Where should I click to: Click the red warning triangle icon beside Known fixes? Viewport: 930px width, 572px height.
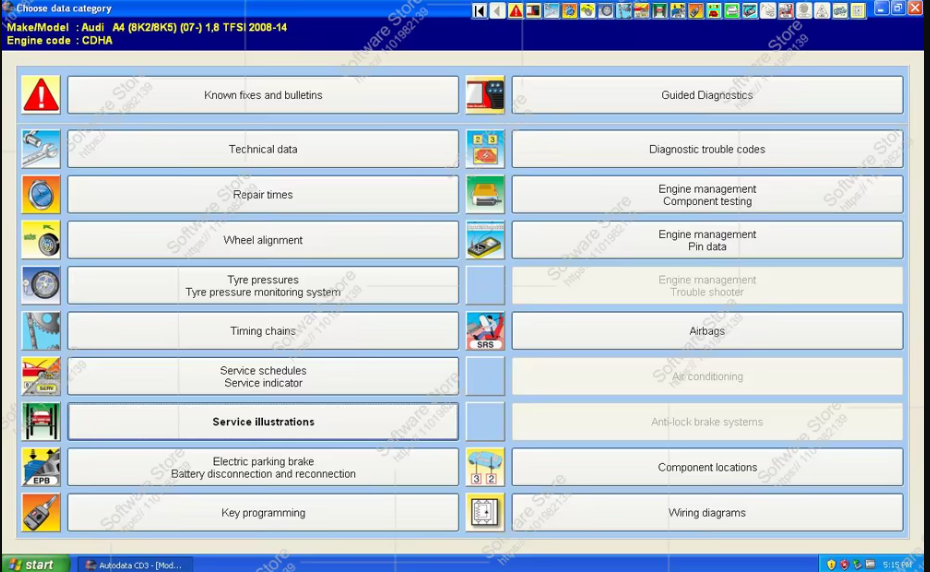click(x=41, y=95)
